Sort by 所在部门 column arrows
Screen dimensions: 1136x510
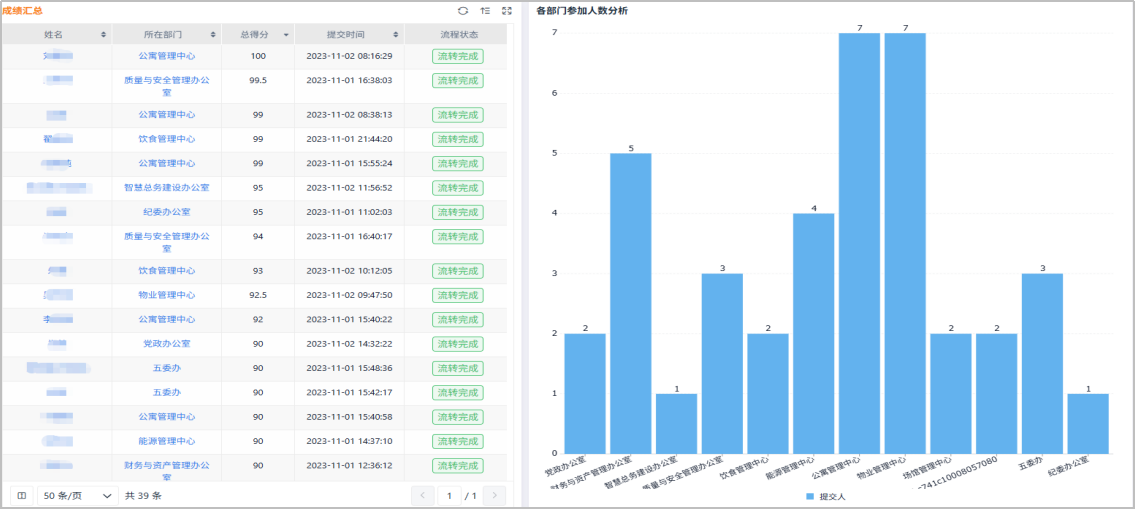212,34
